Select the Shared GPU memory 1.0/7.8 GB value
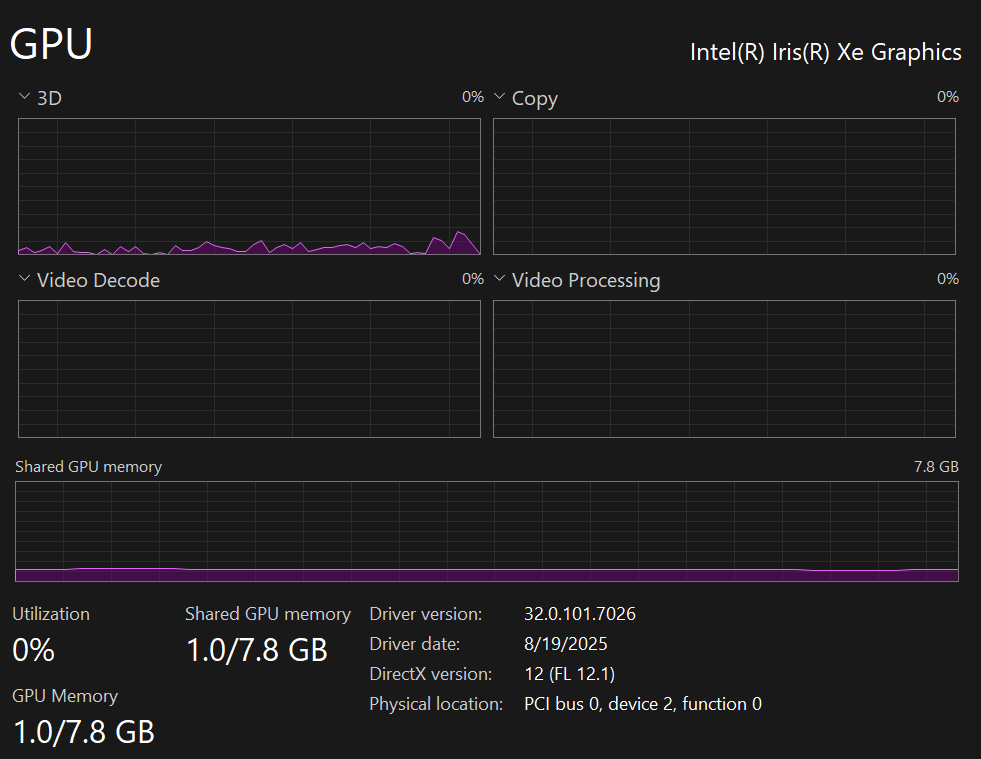The image size is (981, 759). (x=257, y=651)
